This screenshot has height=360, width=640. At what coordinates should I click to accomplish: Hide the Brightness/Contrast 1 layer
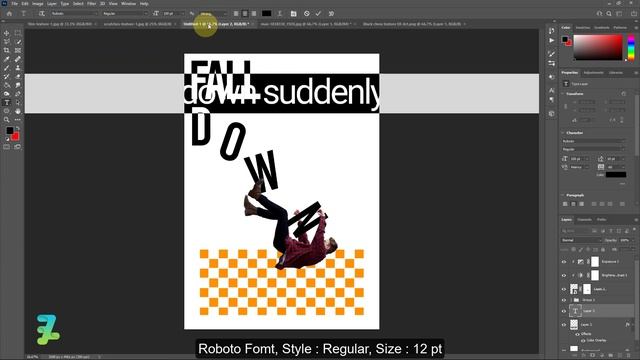564,276
